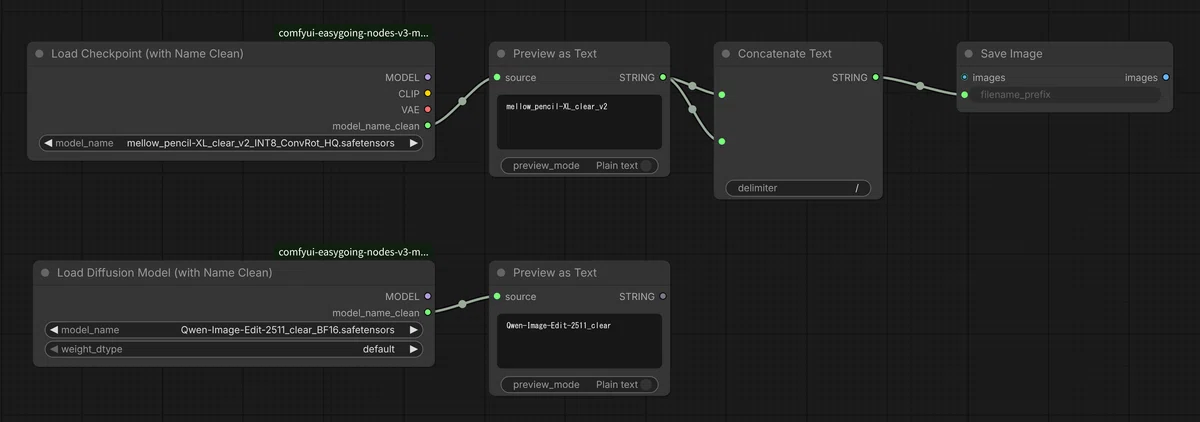Step weight_dtype forward with its right arrow
1200x422 pixels.
414,350
